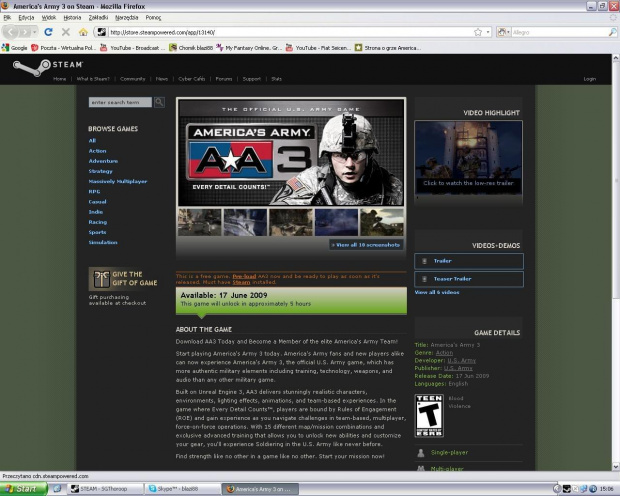Click the U.S. Army developer link
620x496 pixels.
[461, 360]
